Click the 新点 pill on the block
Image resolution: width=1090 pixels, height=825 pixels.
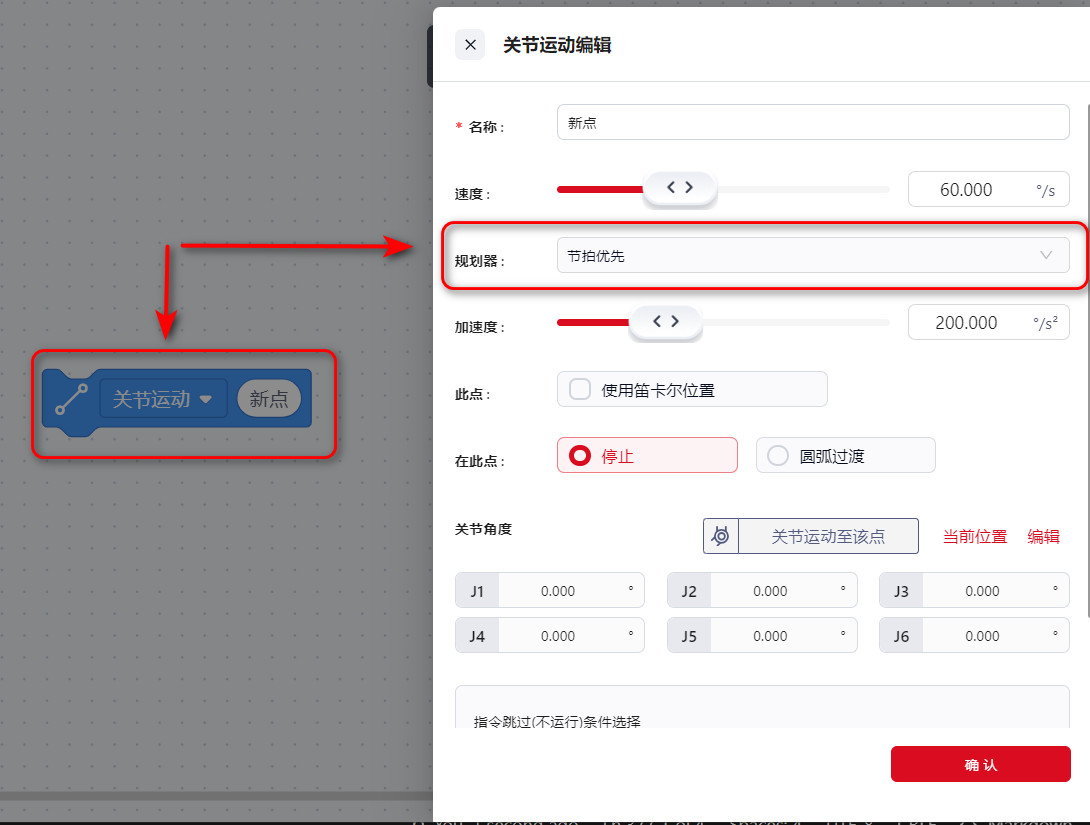coord(269,399)
